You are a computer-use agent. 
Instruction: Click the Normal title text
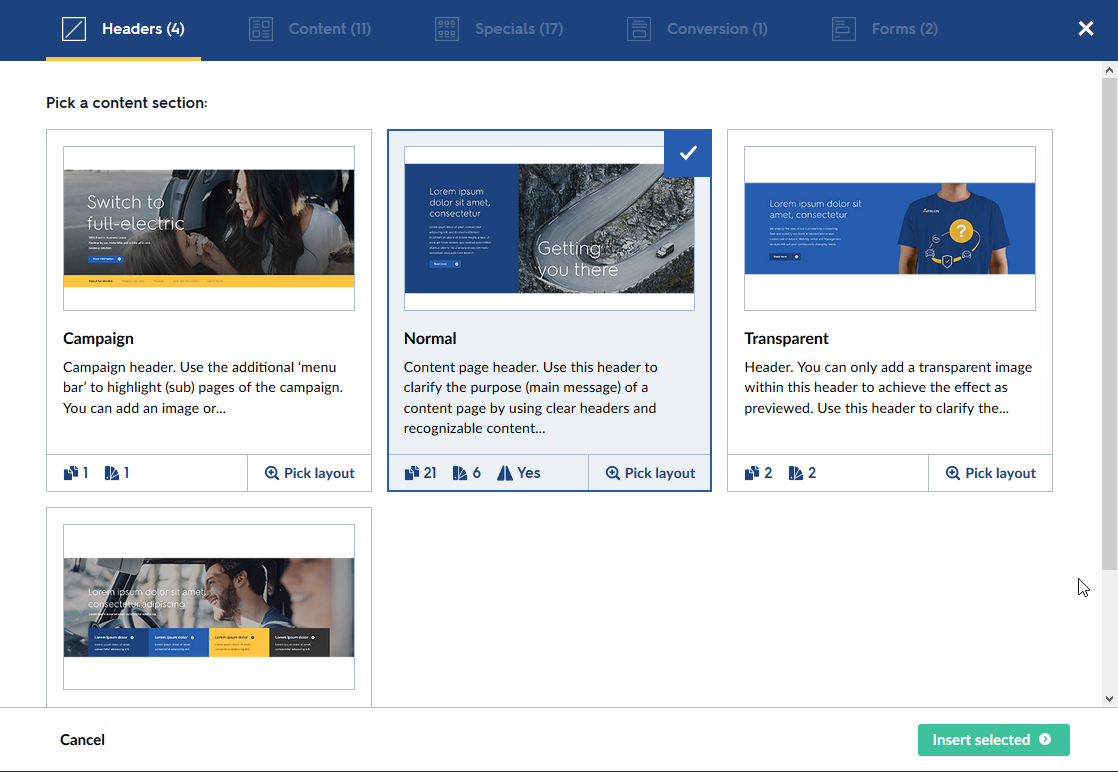[430, 339]
